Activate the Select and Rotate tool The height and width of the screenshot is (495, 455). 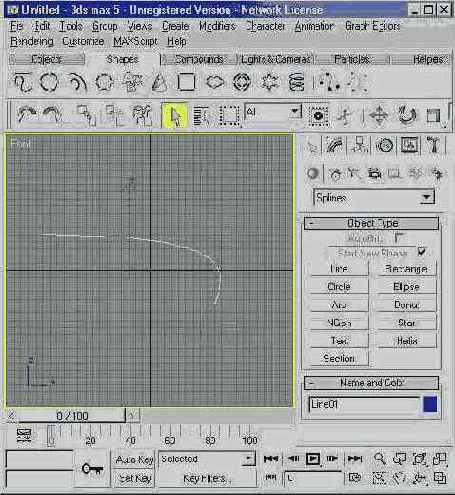tap(407, 116)
